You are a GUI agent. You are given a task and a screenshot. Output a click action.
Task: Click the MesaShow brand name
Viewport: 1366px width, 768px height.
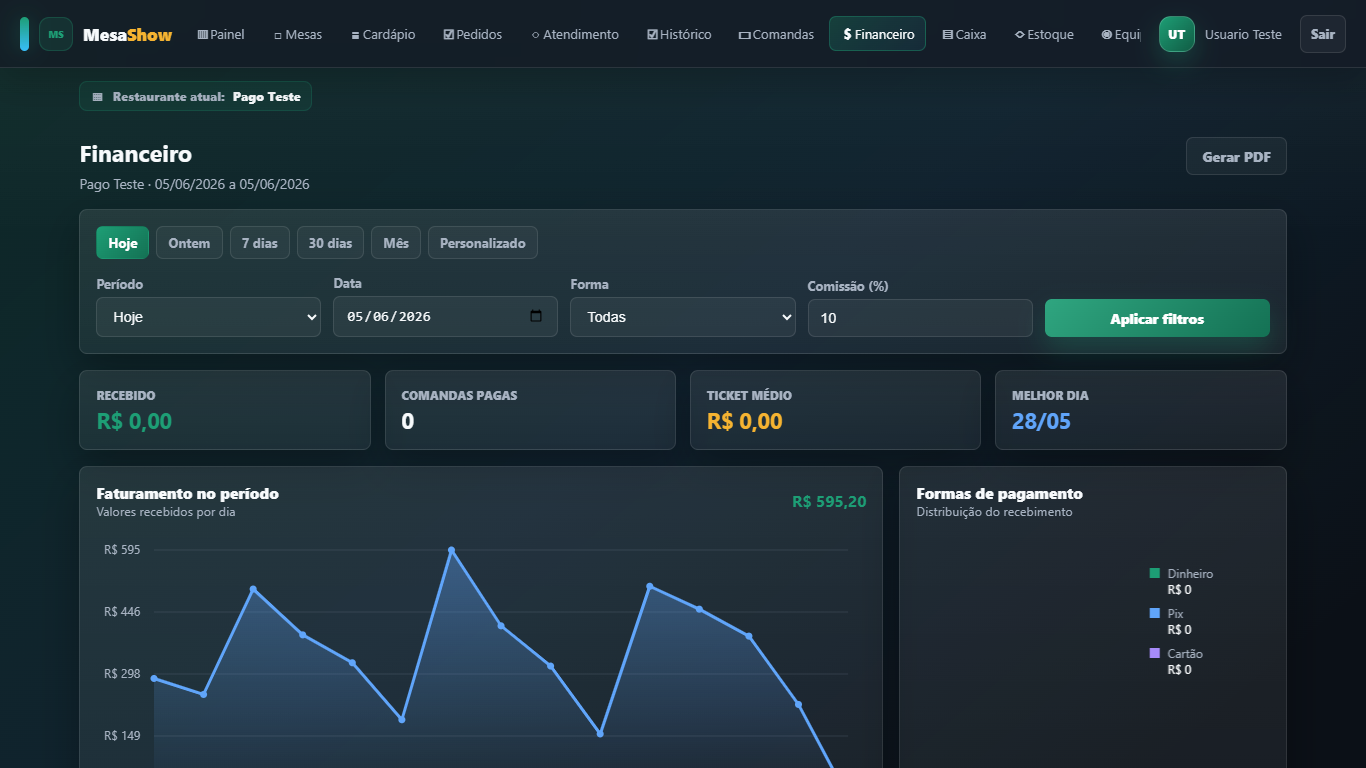coord(127,34)
